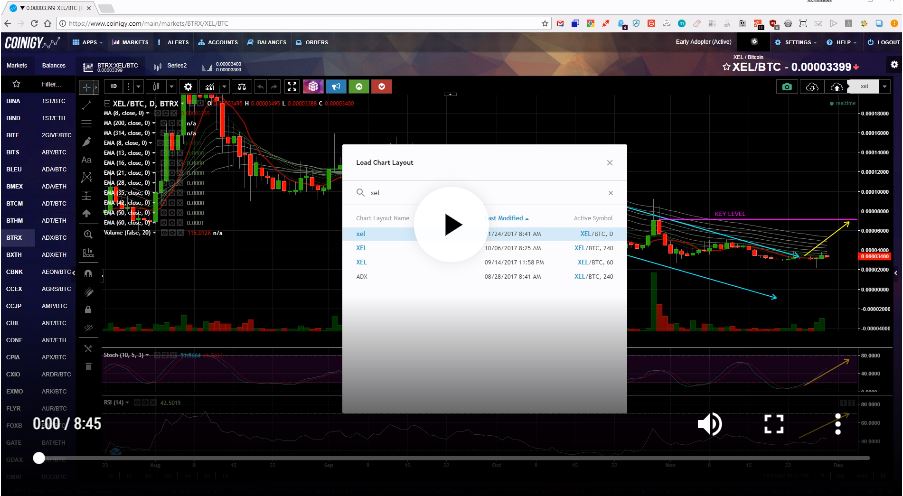The image size is (903, 496).
Task: Select the text annotation tool (Aa)
Action: point(87,160)
